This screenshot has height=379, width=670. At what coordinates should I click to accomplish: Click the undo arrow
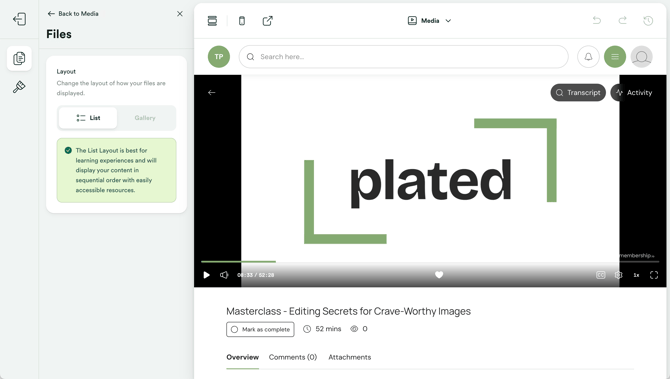point(597,20)
